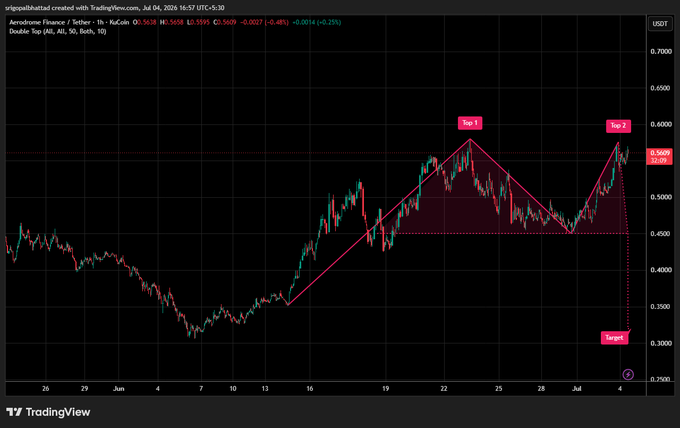Click the 25 date label on time axis

tap(499, 389)
